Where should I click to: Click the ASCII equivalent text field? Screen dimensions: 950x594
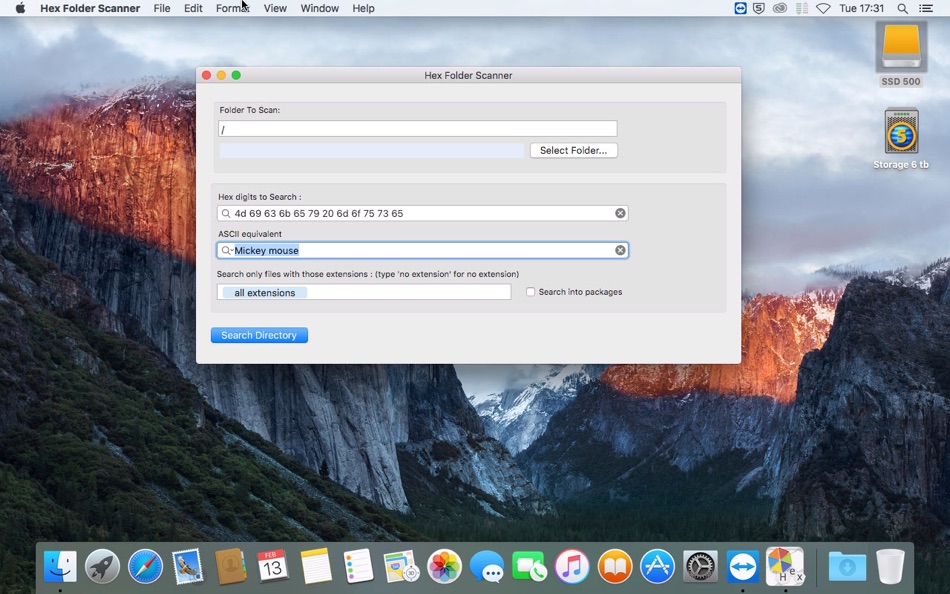[422, 250]
